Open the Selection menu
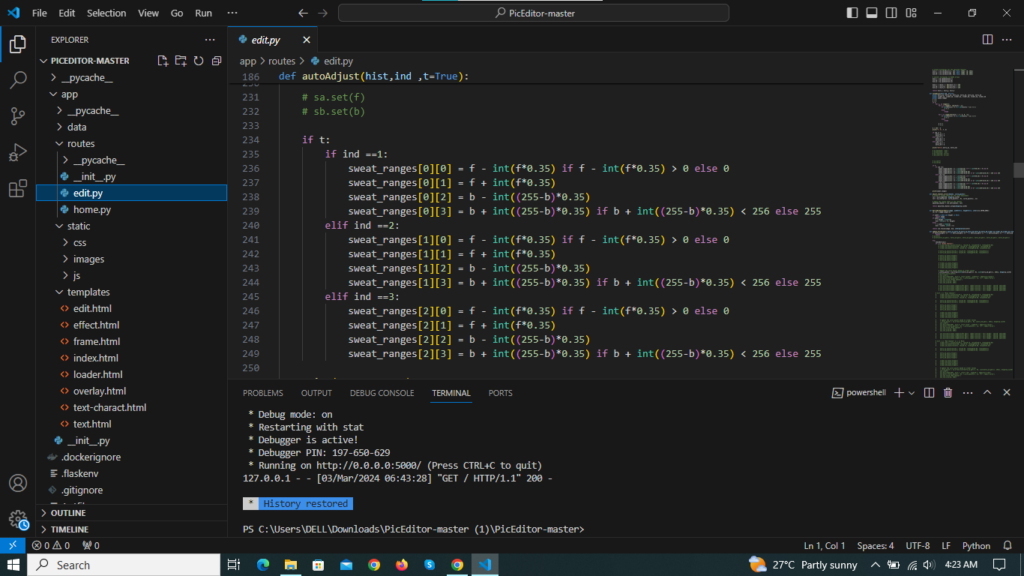The width and height of the screenshot is (1024, 576). click(106, 13)
